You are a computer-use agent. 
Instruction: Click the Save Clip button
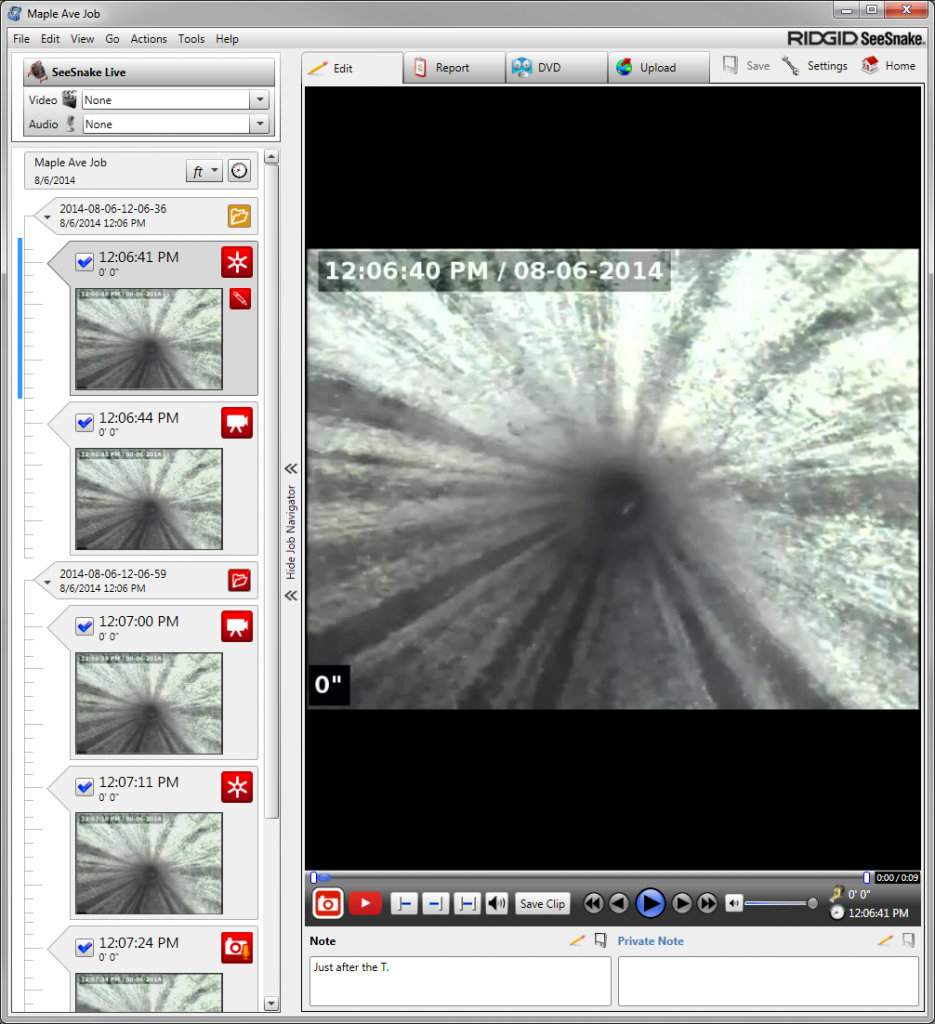pyautogui.click(x=543, y=904)
